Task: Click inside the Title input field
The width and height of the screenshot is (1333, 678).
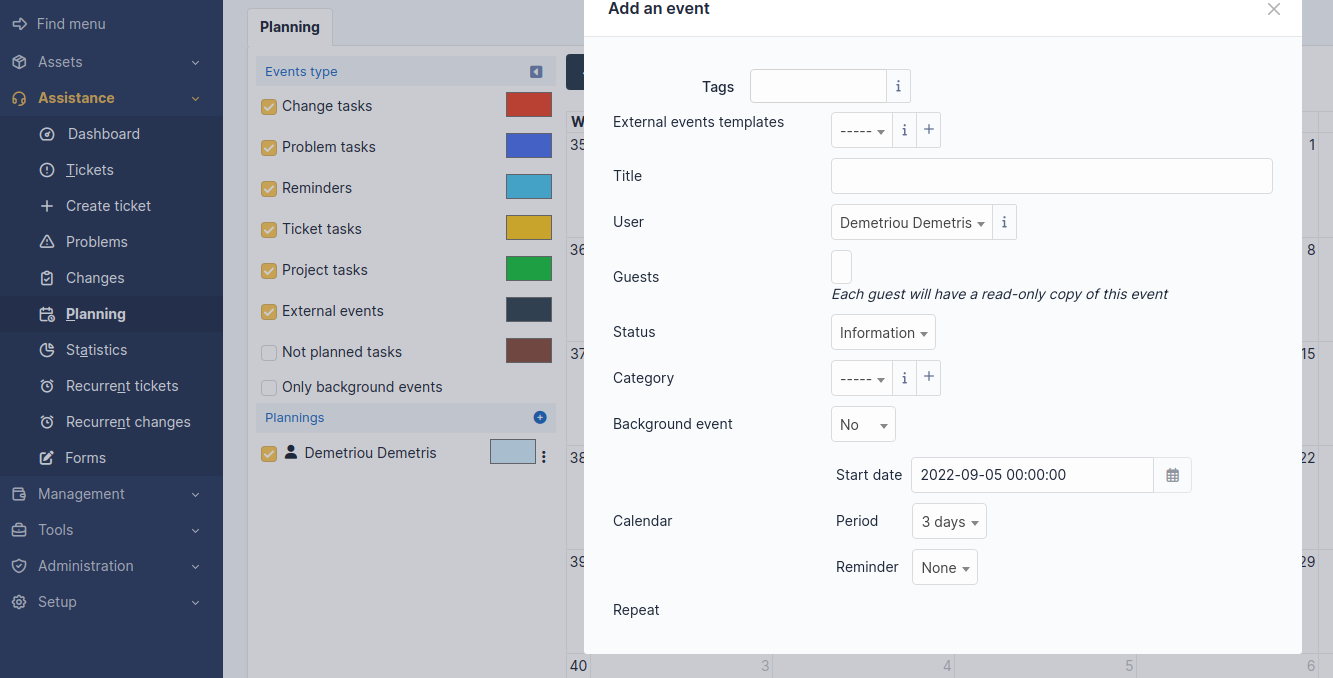Action: click(1050, 175)
